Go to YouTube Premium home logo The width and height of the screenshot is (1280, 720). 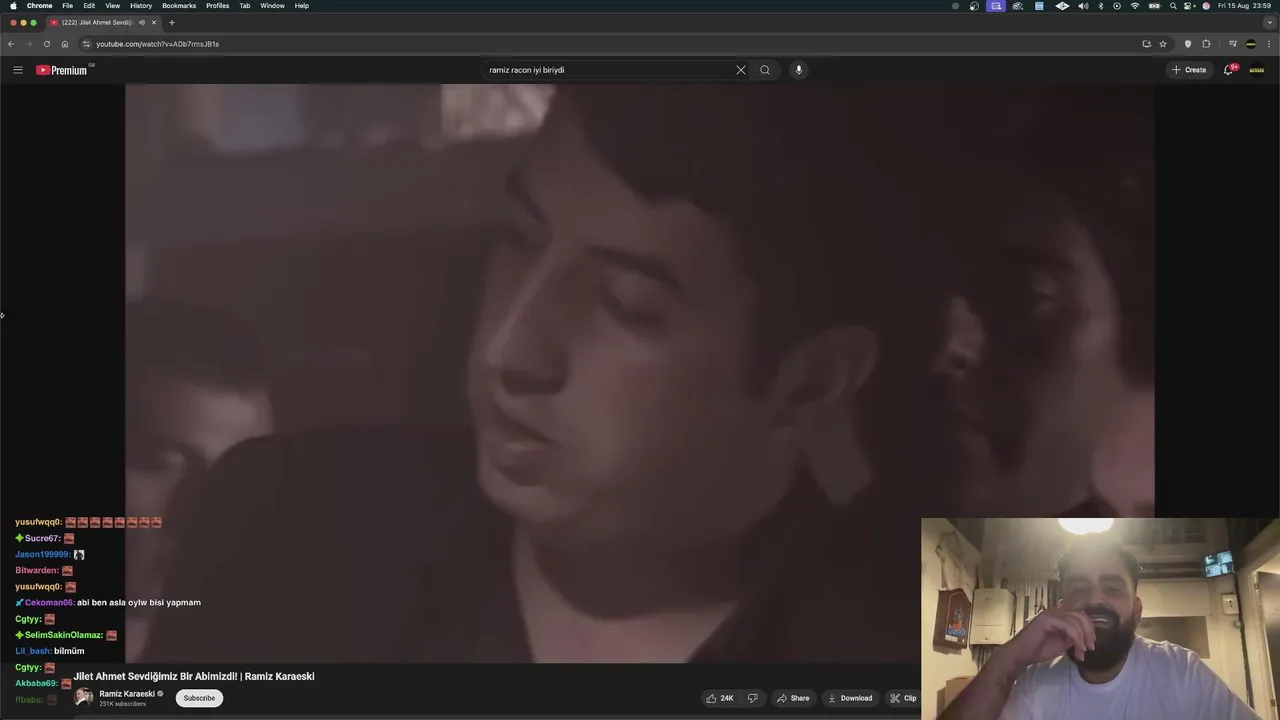point(62,70)
